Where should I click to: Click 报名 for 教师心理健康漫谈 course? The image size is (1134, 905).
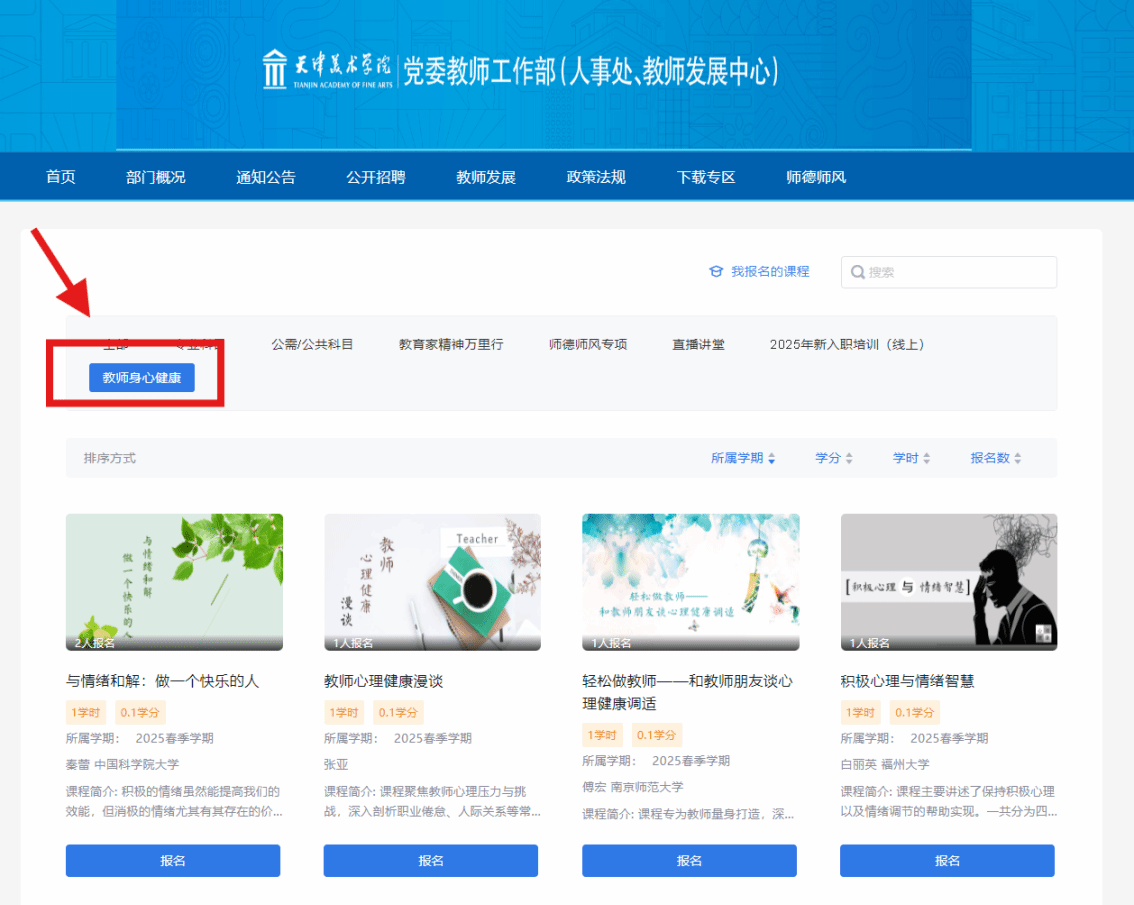coord(430,861)
